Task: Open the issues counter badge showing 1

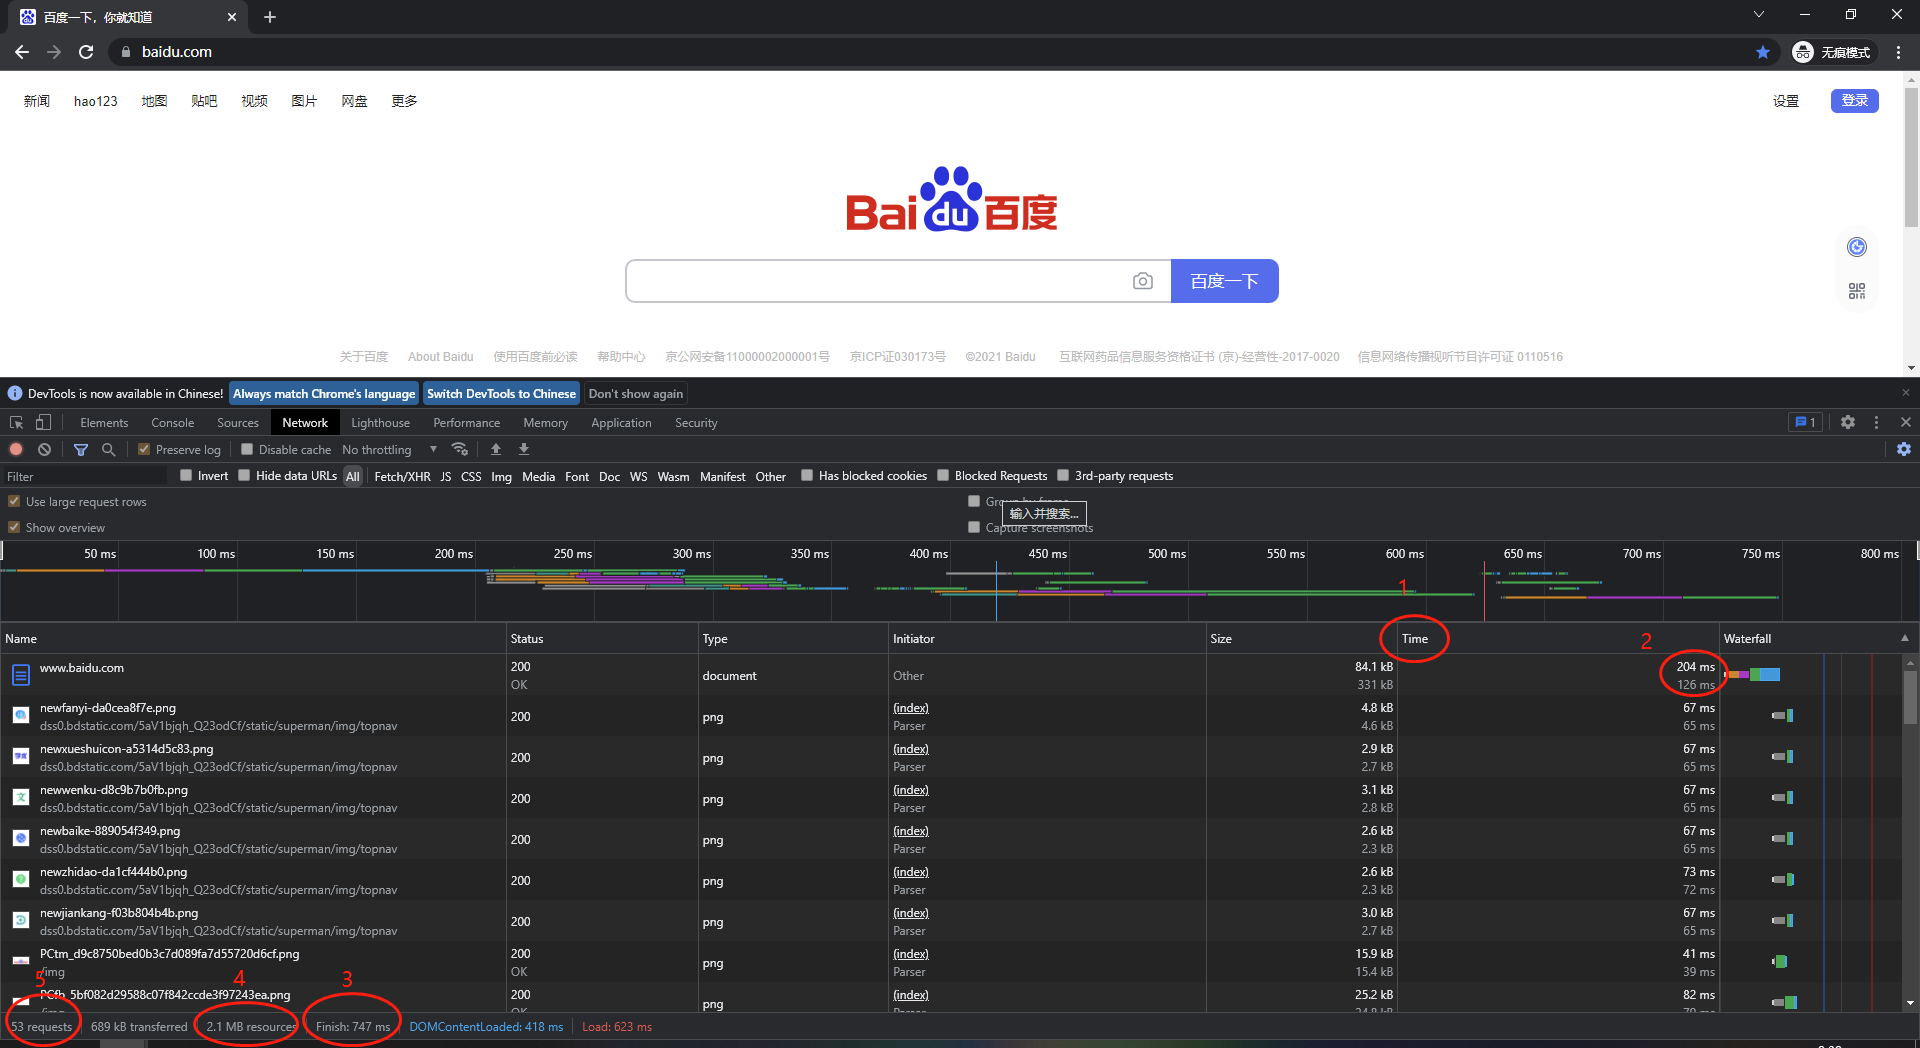Action: pos(1805,422)
